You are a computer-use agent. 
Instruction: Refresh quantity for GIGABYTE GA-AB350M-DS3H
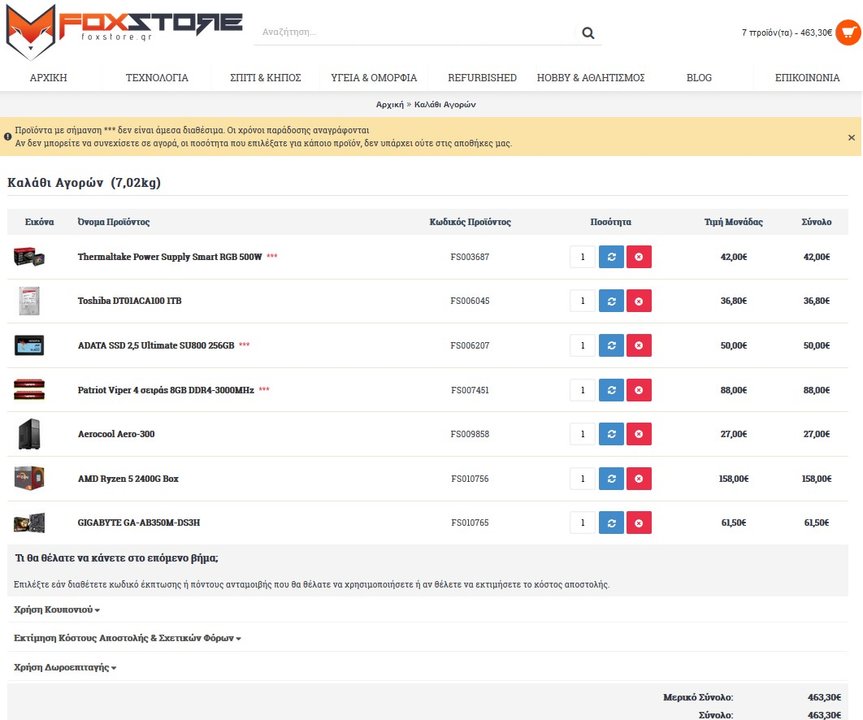pos(611,523)
